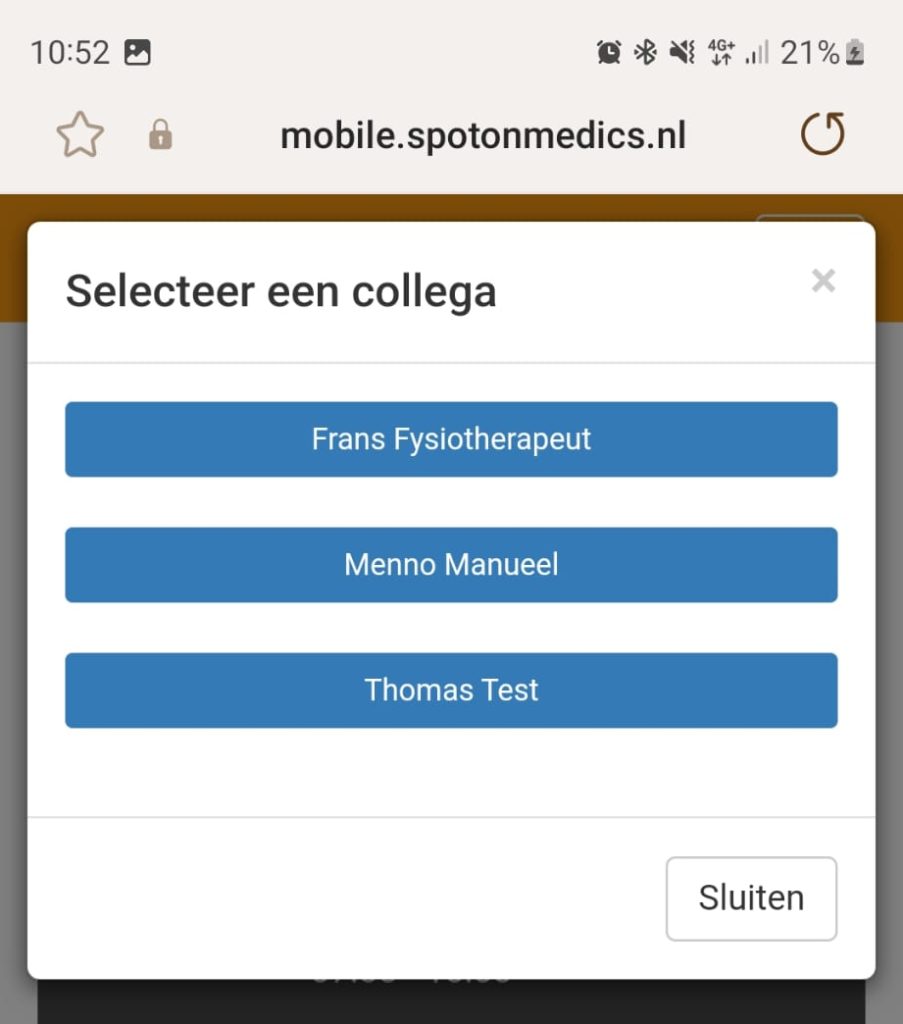Tap the Bluetooth status icon
The image size is (903, 1024).
646,53
